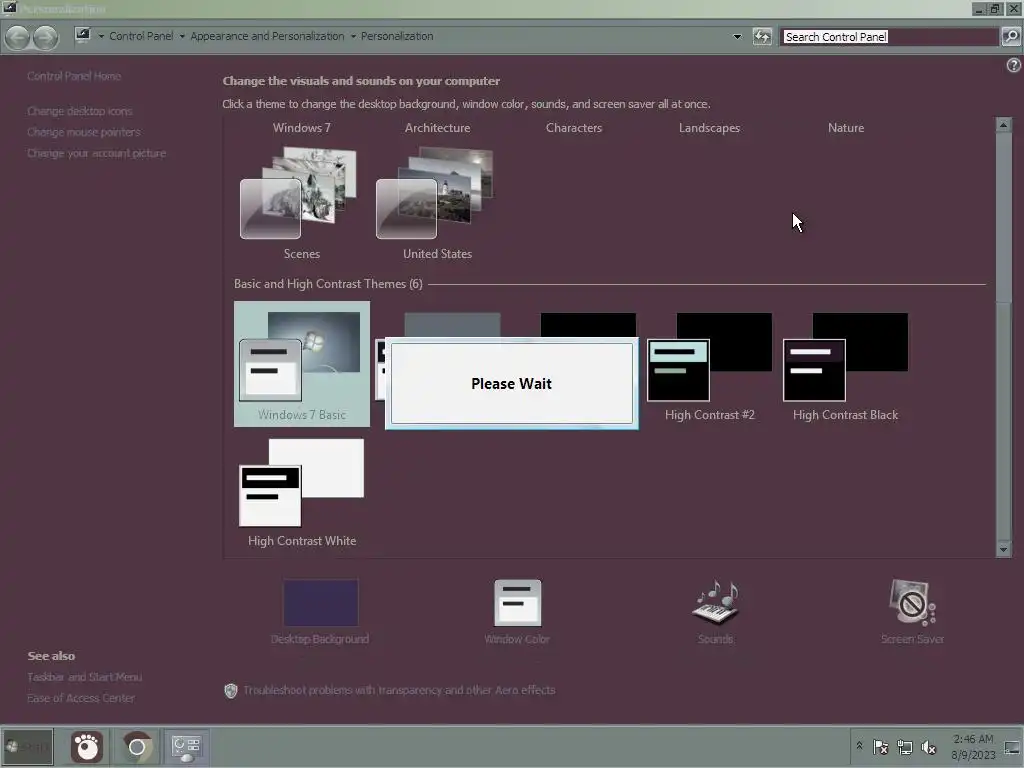The width and height of the screenshot is (1024, 768).
Task: Open the Chrome taskbar icon
Action: click(136, 747)
